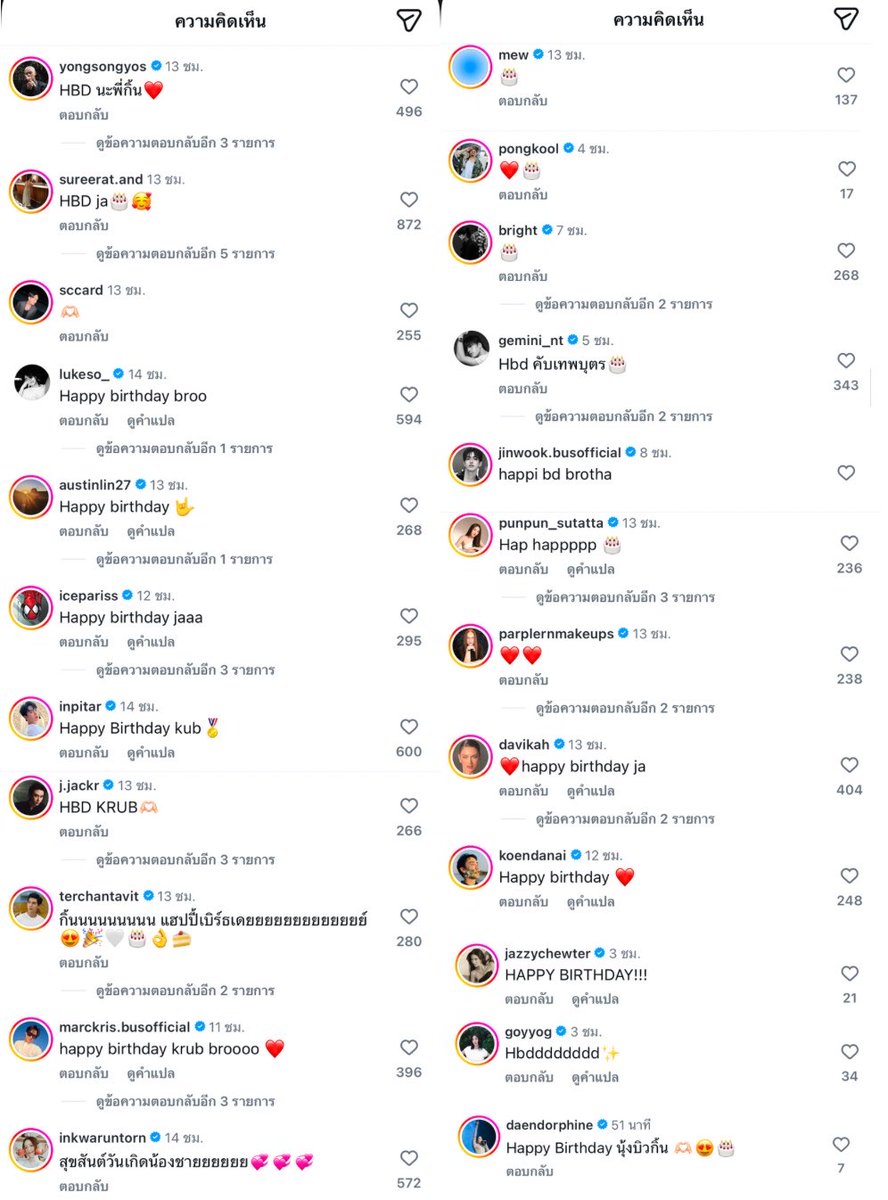Expand 3 more replies under punpun_sutatta
888x1200 pixels.
click(625, 597)
